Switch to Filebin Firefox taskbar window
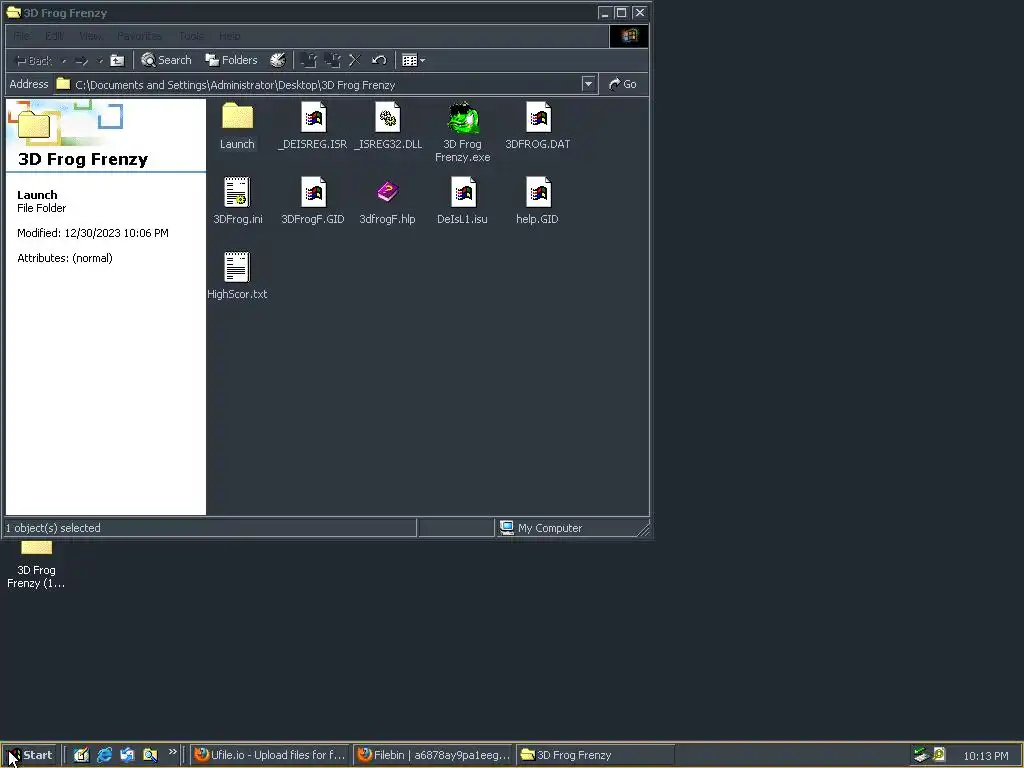Image resolution: width=1024 pixels, height=768 pixels. 434,755
